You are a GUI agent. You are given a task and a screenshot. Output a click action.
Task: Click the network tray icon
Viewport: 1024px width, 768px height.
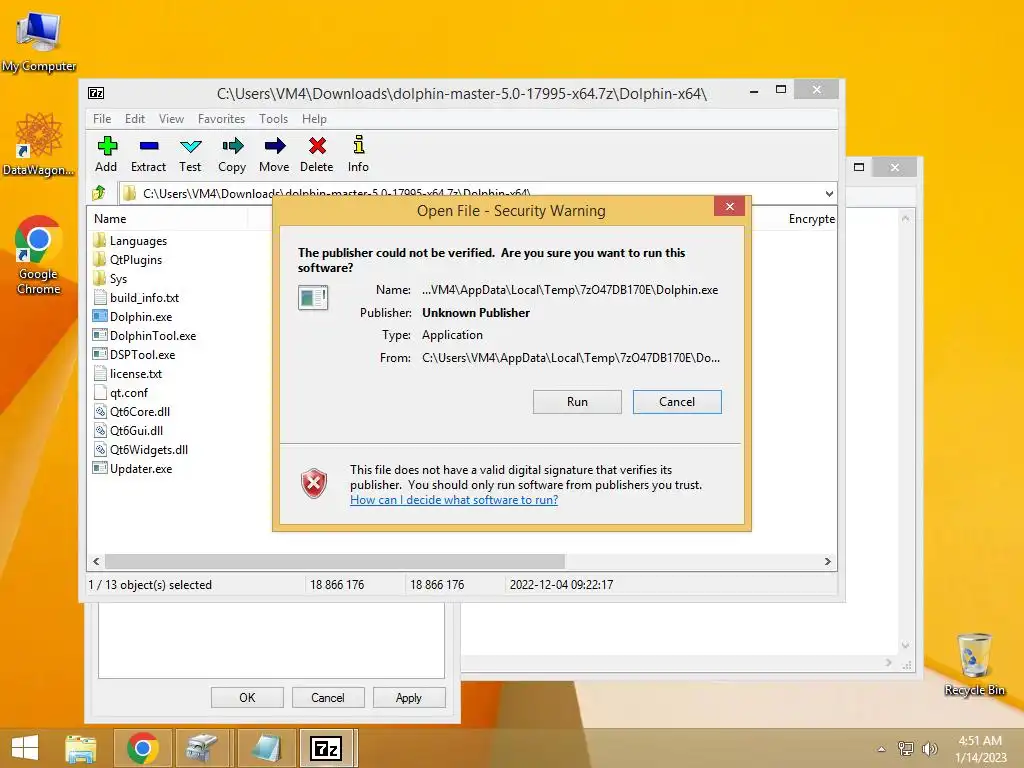(x=905, y=748)
